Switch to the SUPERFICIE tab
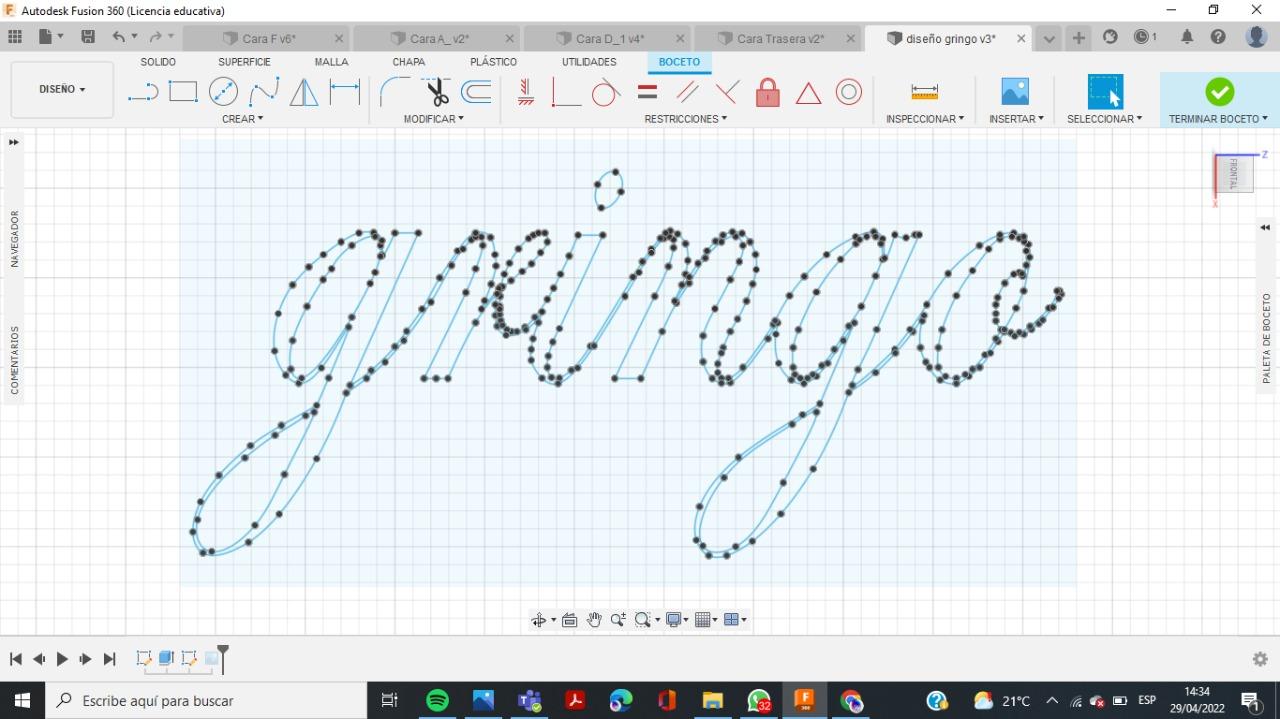Viewport: 1280px width, 719px height. pyautogui.click(x=245, y=62)
